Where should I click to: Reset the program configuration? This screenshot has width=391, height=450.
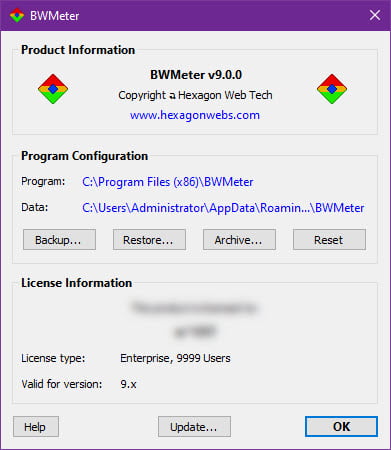tap(329, 240)
